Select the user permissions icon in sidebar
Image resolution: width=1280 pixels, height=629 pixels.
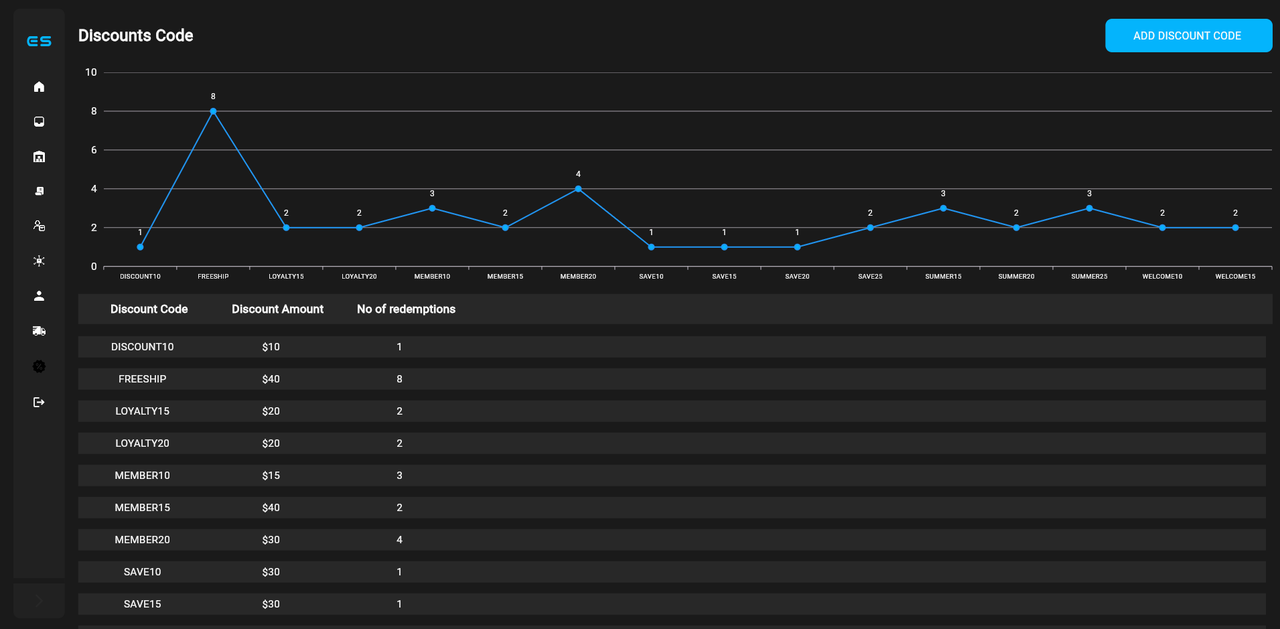[x=39, y=226]
